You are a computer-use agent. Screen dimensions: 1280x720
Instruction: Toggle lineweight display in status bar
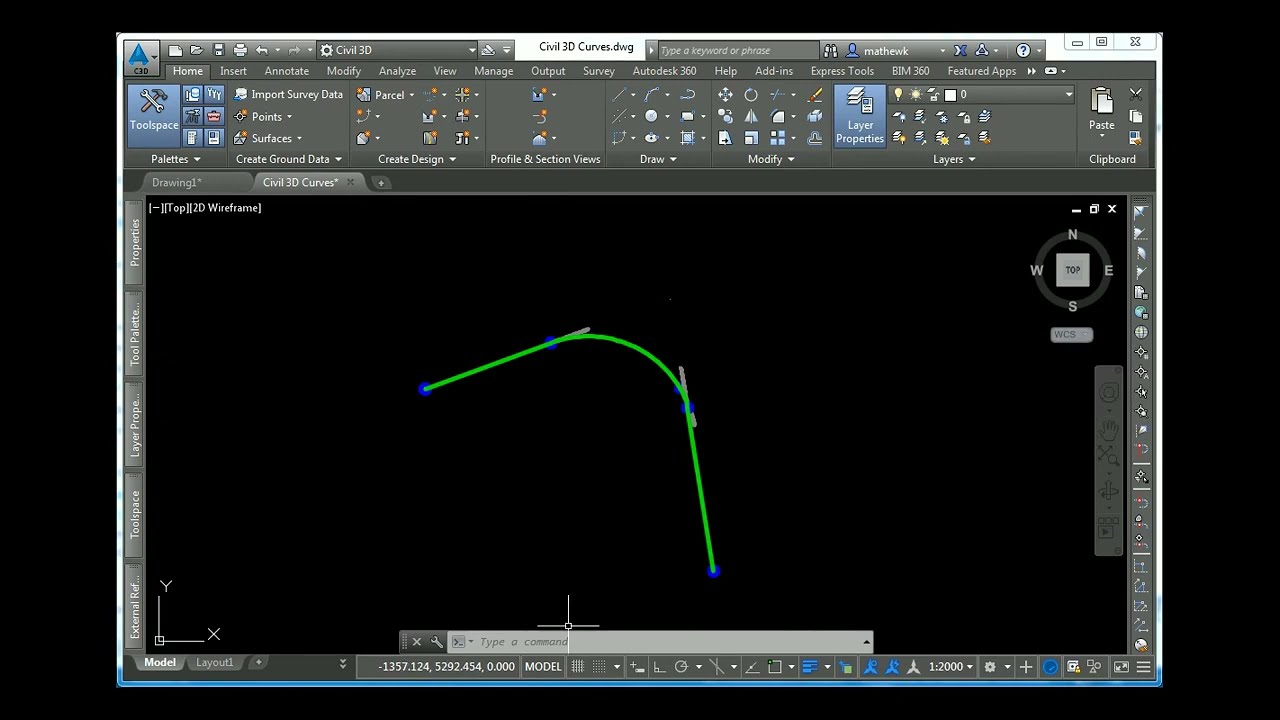(810, 667)
